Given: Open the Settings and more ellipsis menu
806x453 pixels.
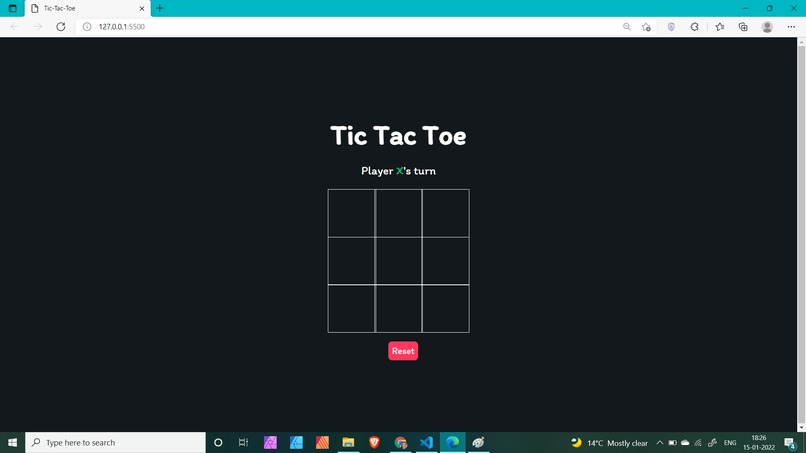Looking at the screenshot, I should pyautogui.click(x=791, y=27).
